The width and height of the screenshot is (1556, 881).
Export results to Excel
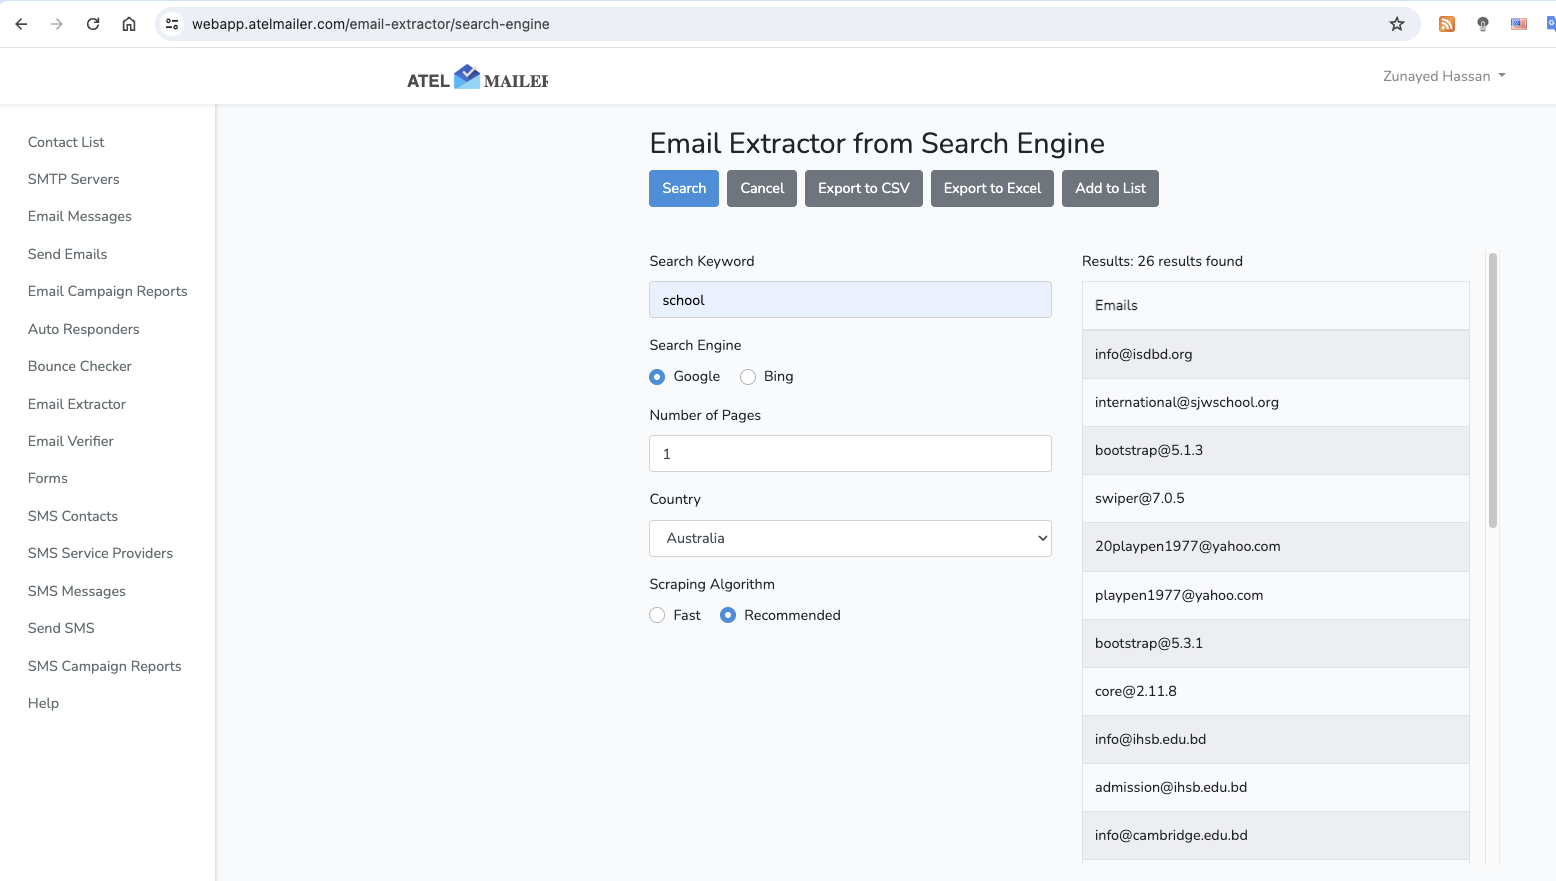point(992,188)
